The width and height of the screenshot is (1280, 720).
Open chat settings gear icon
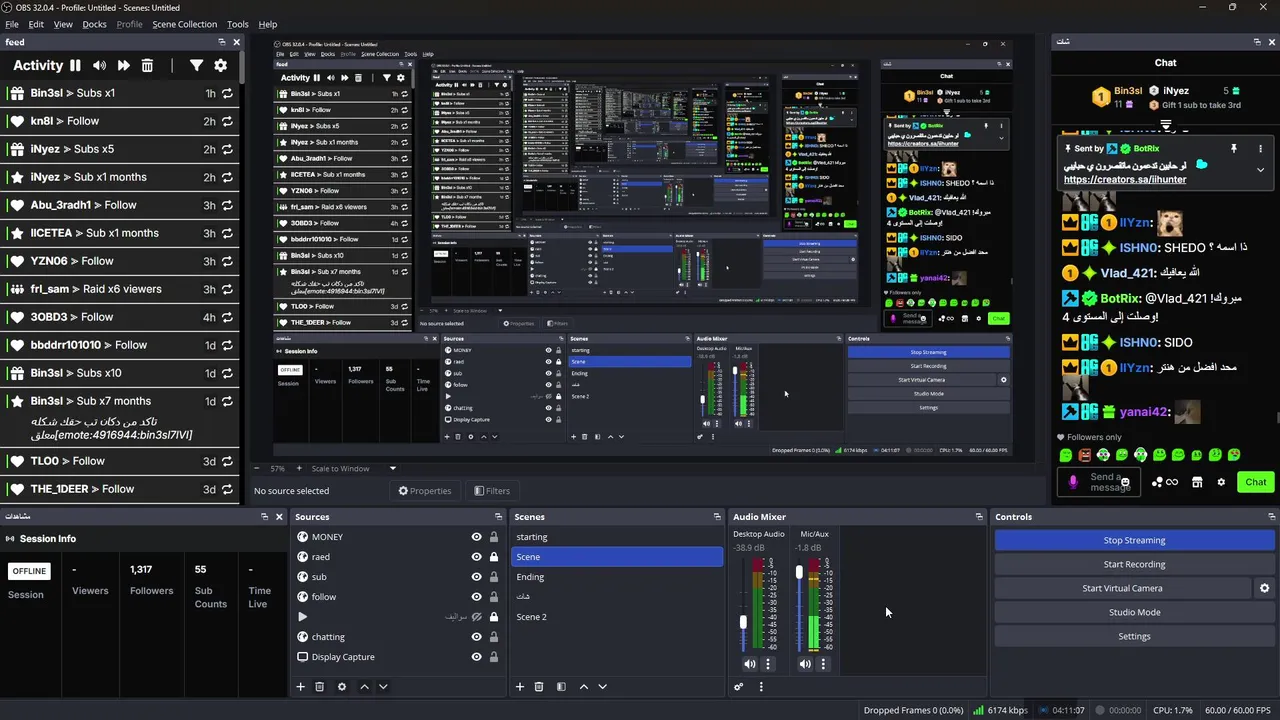pyautogui.click(x=1220, y=482)
